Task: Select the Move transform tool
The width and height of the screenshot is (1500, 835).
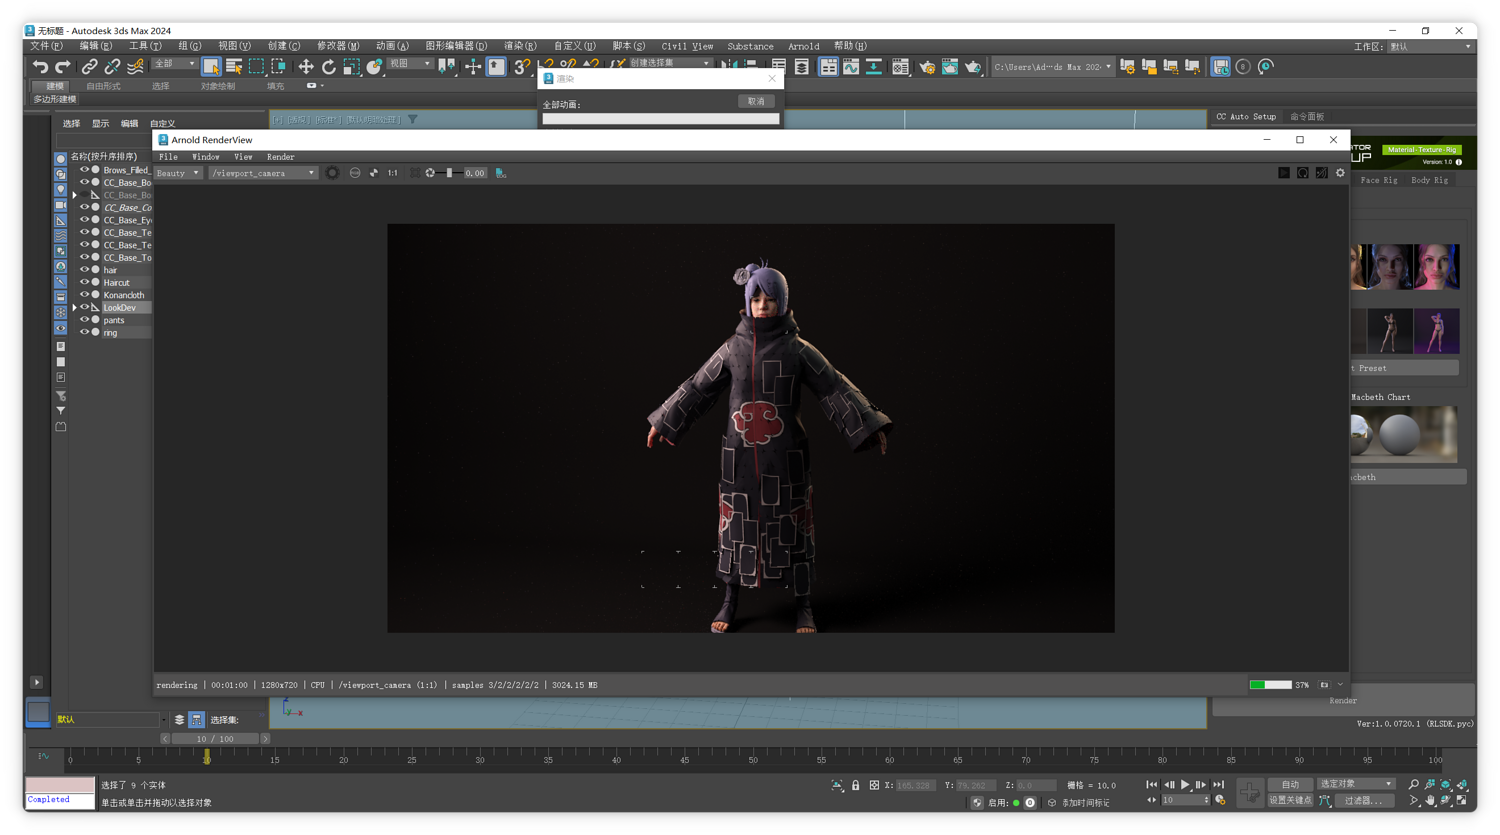Action: tap(305, 67)
